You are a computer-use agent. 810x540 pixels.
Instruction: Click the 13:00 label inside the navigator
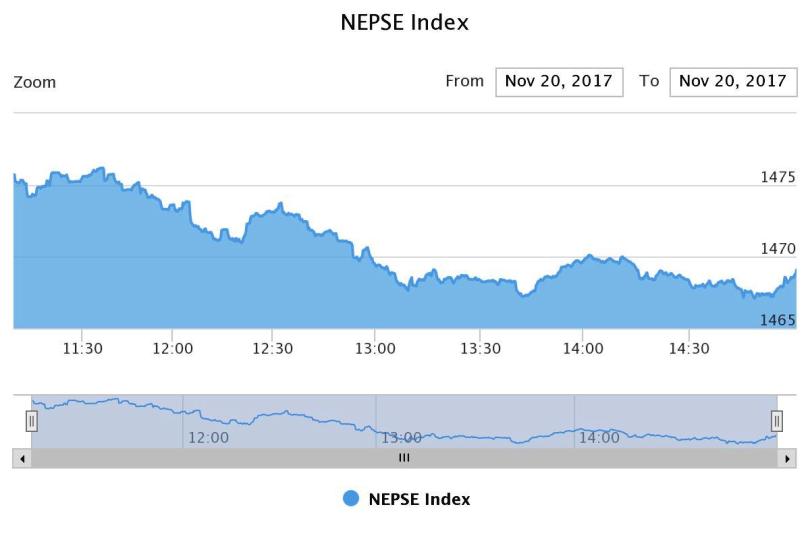[x=401, y=437]
